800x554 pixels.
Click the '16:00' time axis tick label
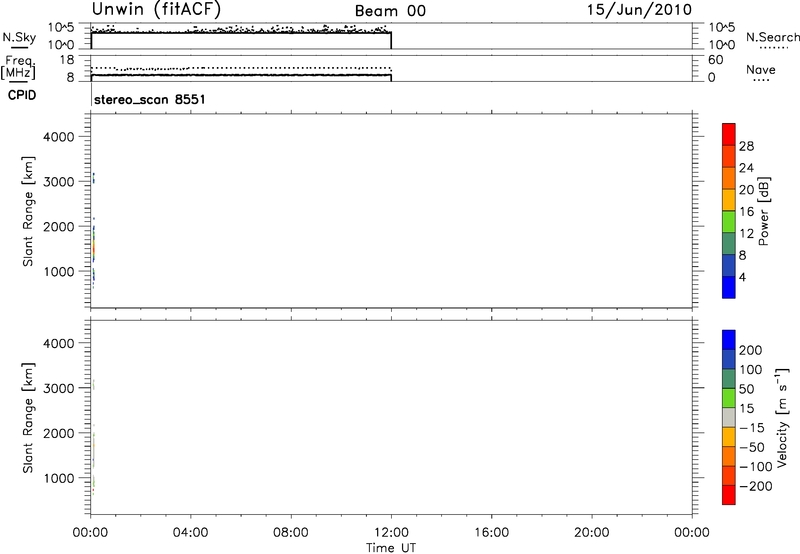(x=491, y=533)
